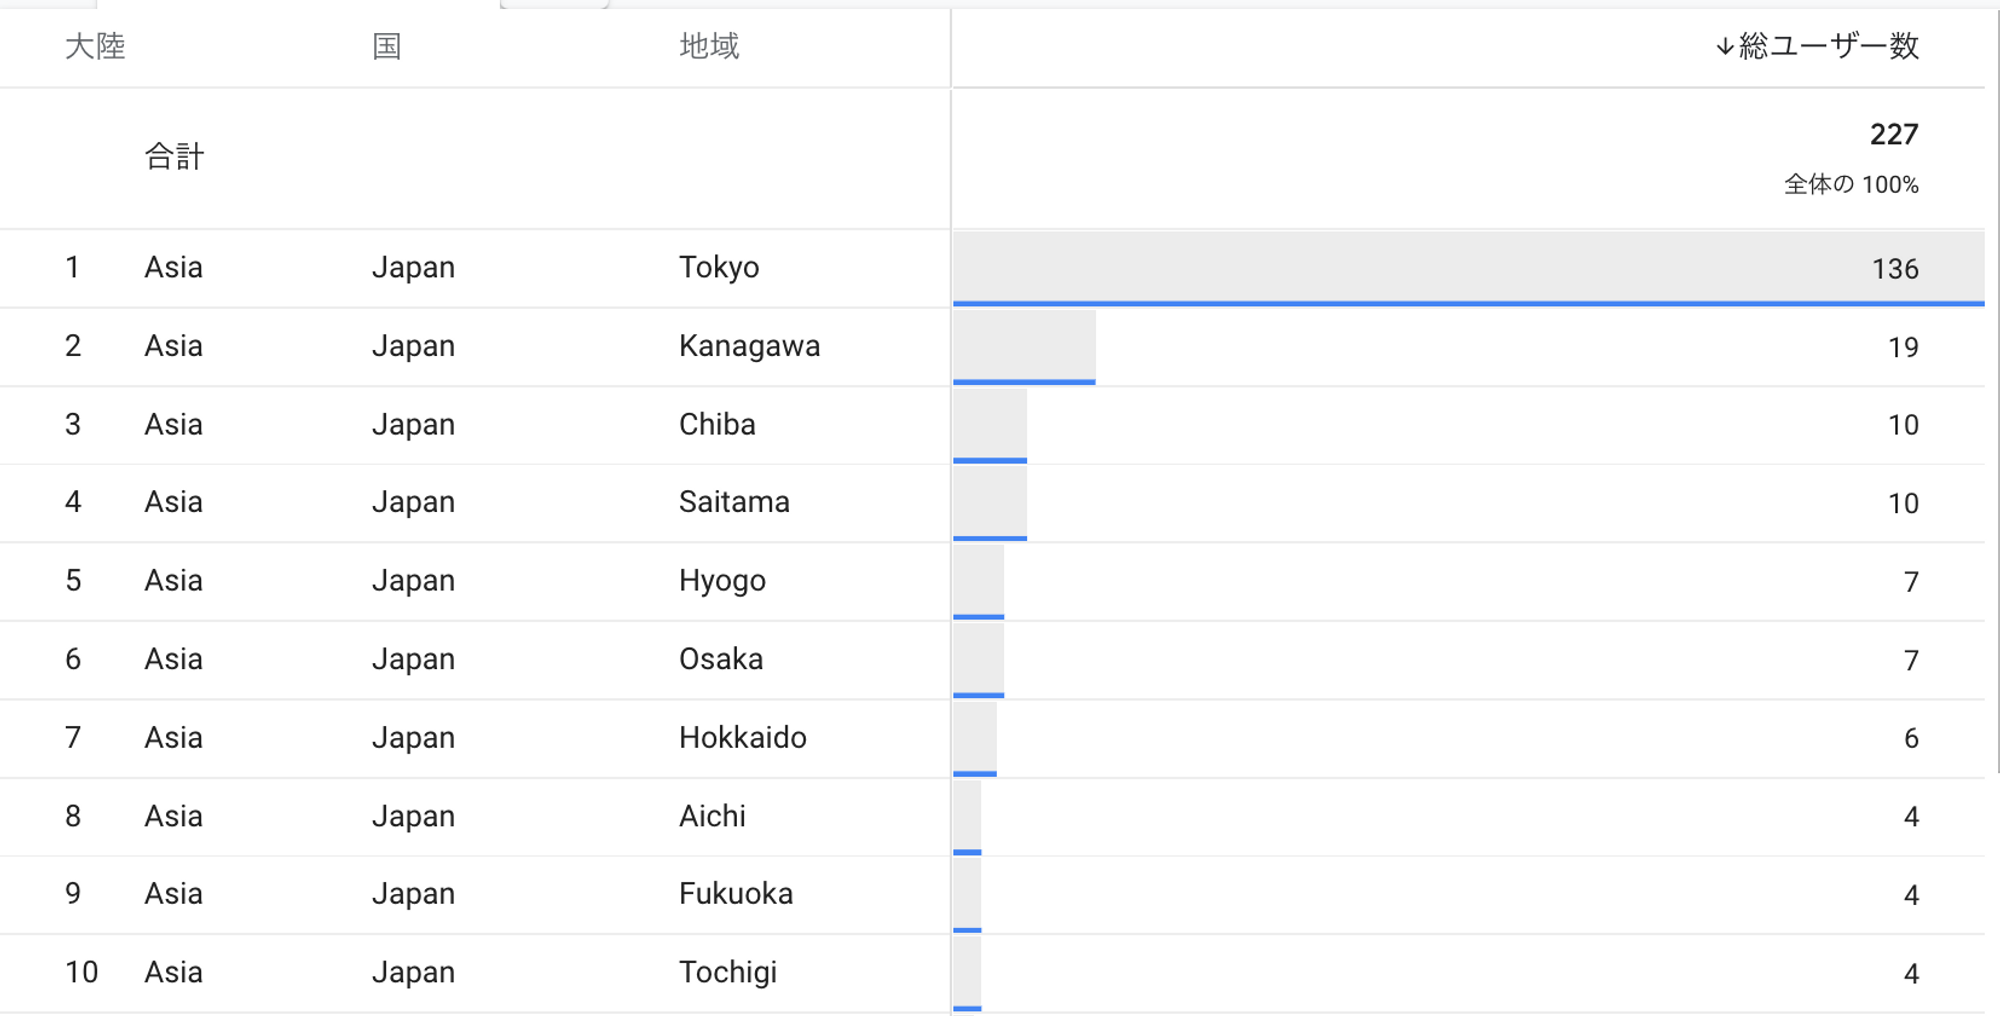2000x1016 pixels.
Task: Click the descending sort arrow icon
Action: click(x=1724, y=47)
